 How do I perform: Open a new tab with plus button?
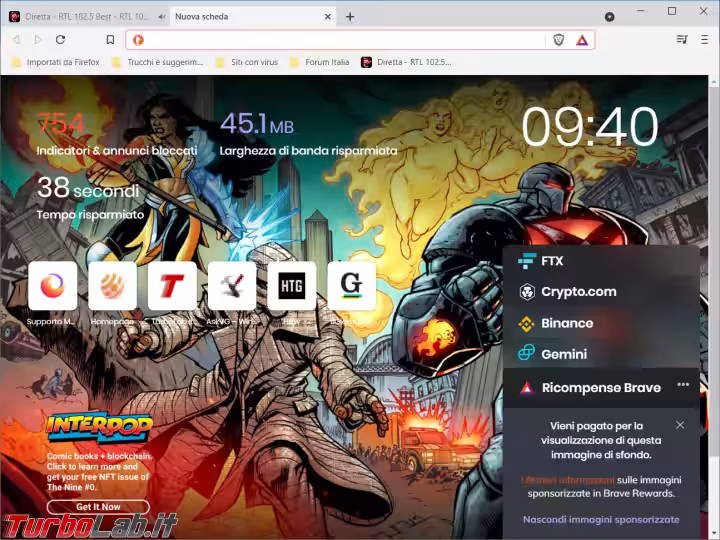pyautogui.click(x=350, y=17)
